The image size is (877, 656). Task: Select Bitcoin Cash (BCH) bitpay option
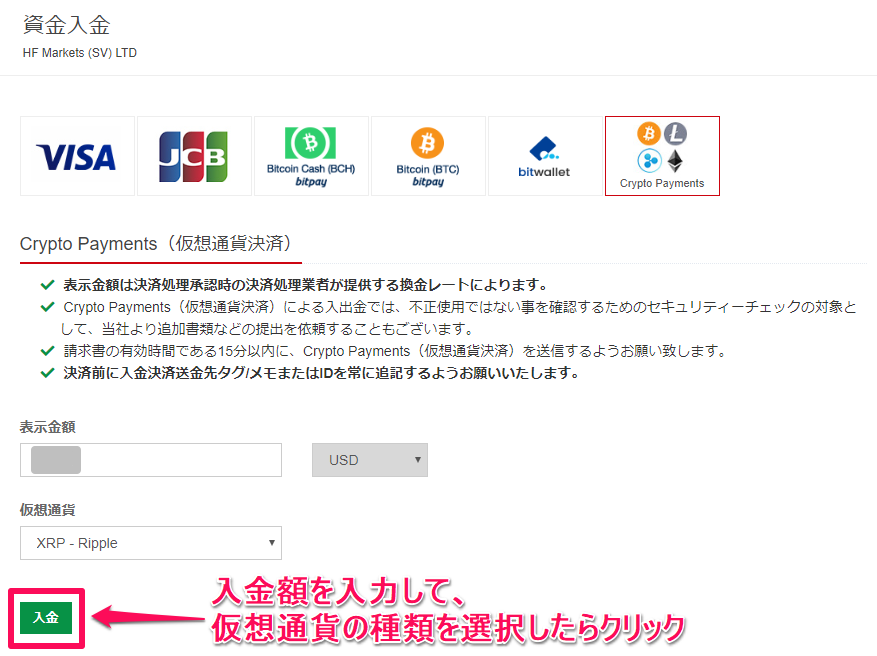(x=311, y=156)
